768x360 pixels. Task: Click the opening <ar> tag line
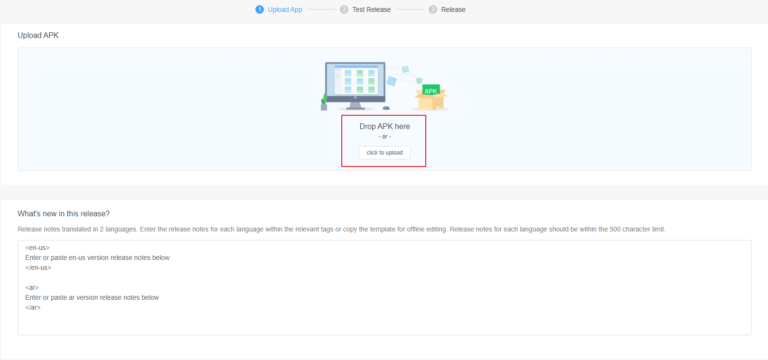[32, 288]
